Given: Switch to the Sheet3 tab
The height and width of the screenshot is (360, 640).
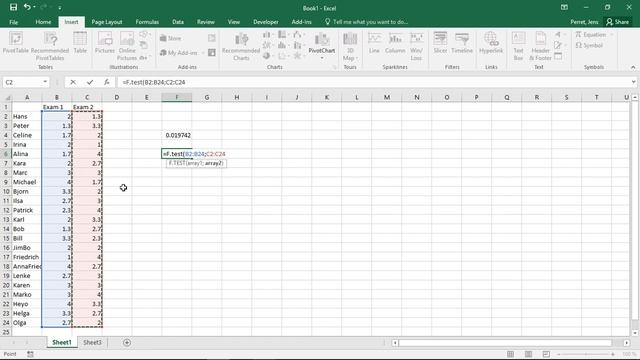Looking at the screenshot, I should point(92,342).
